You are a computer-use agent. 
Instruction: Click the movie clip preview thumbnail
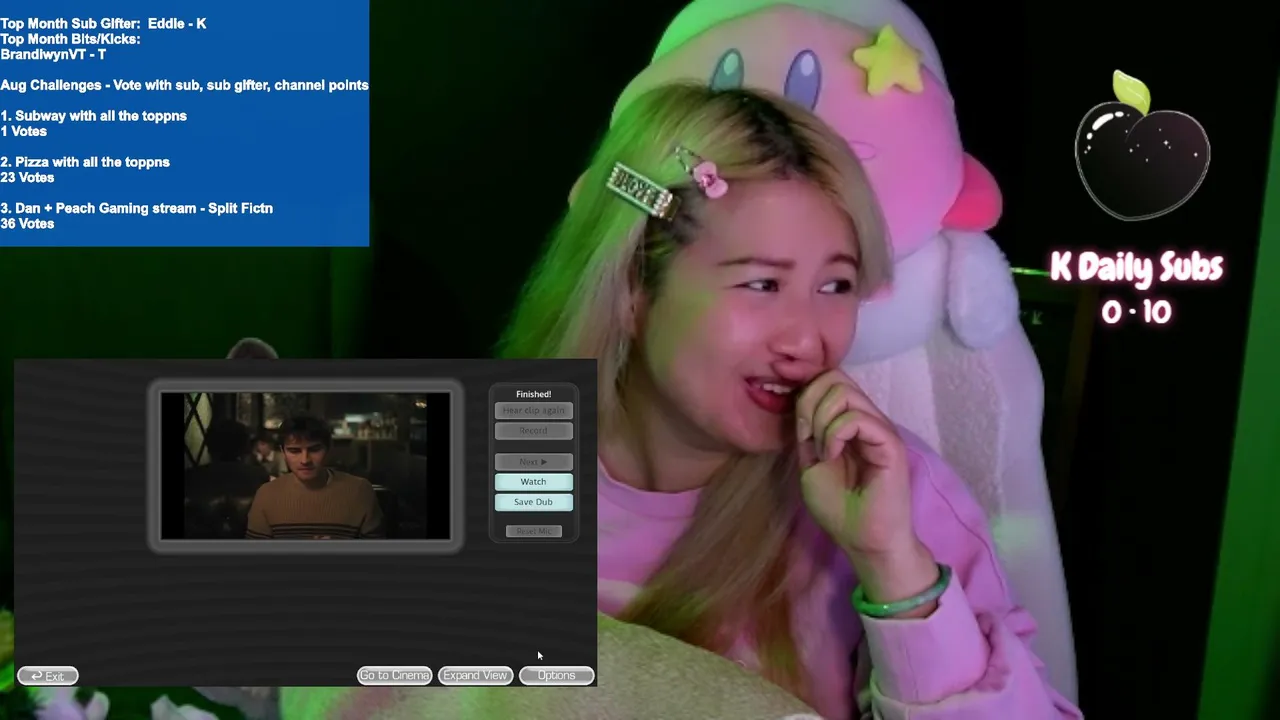(x=306, y=466)
